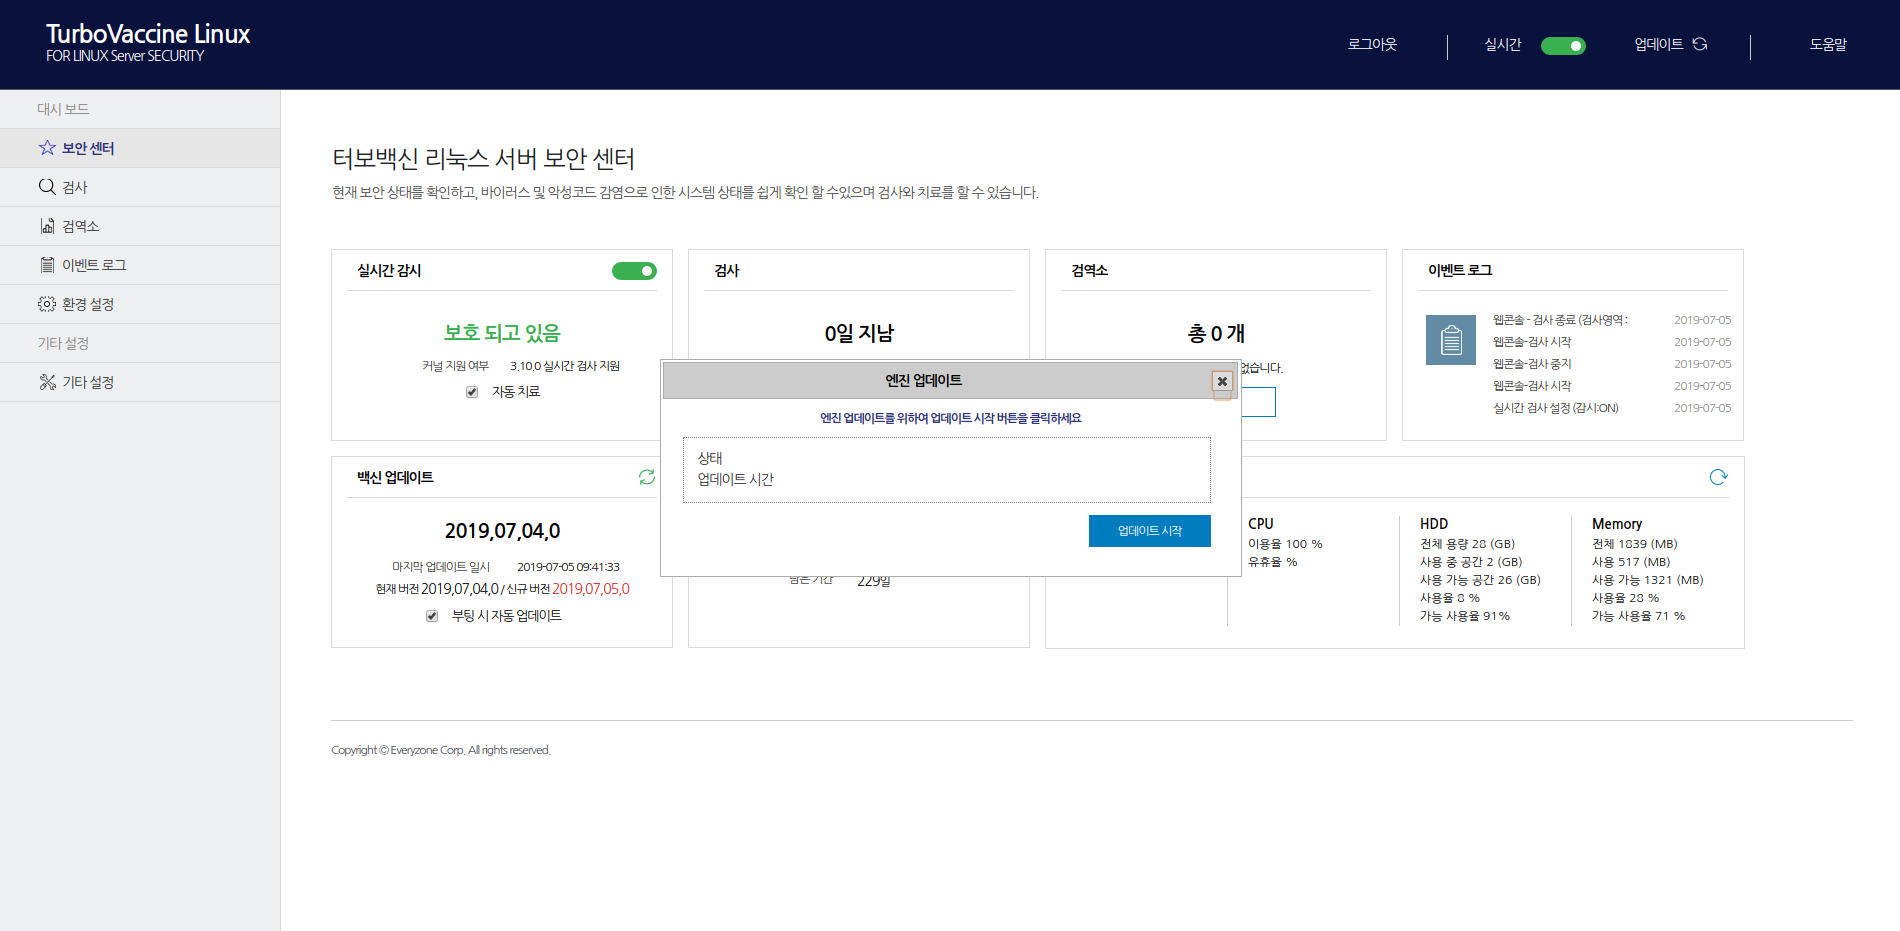Uncheck the 자동 치료 checkbox
The image size is (1900, 931).
point(472,392)
